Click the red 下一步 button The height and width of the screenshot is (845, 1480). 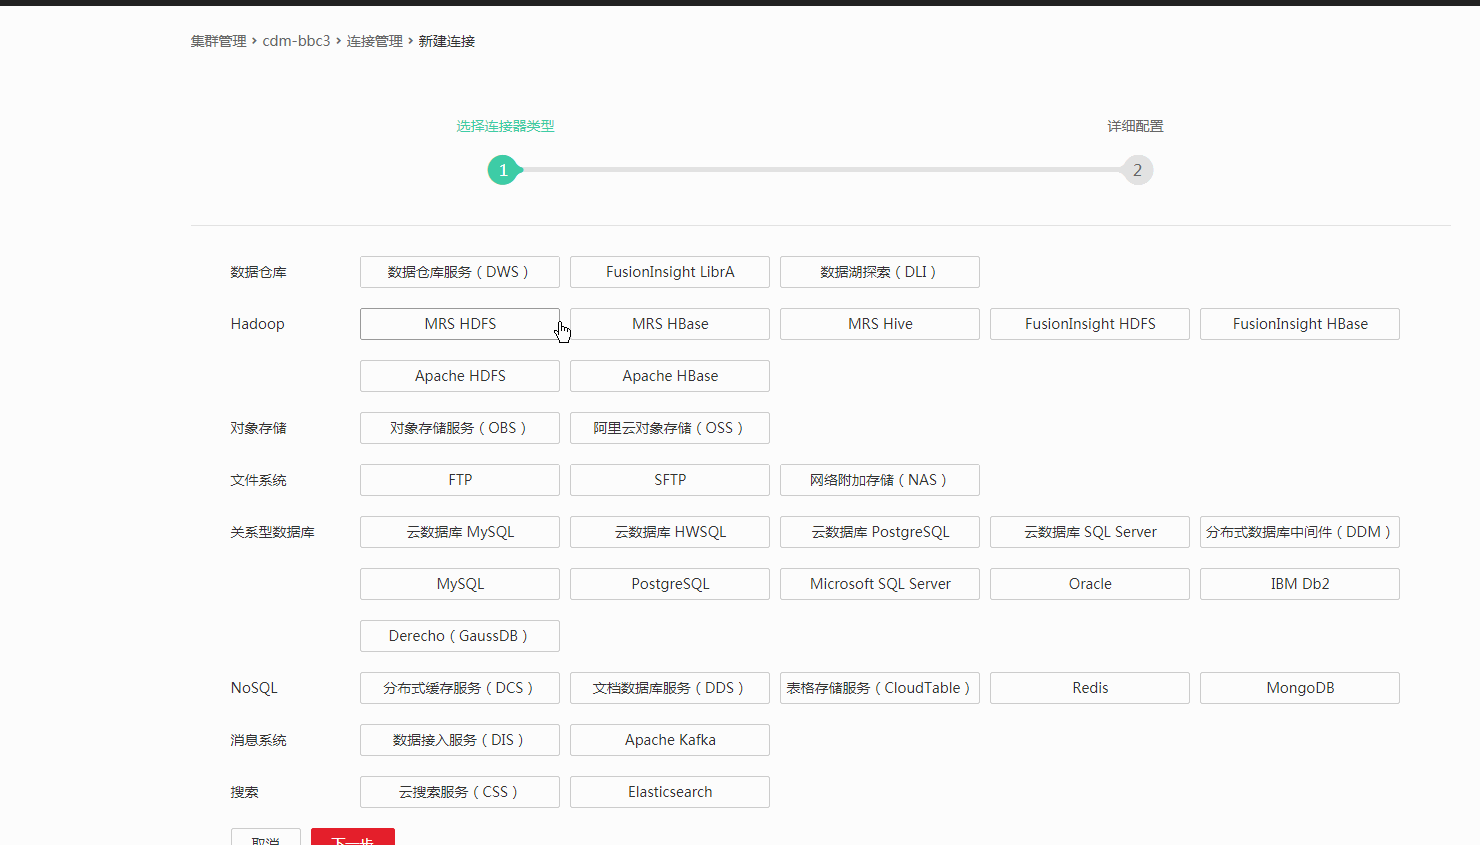pos(353,838)
